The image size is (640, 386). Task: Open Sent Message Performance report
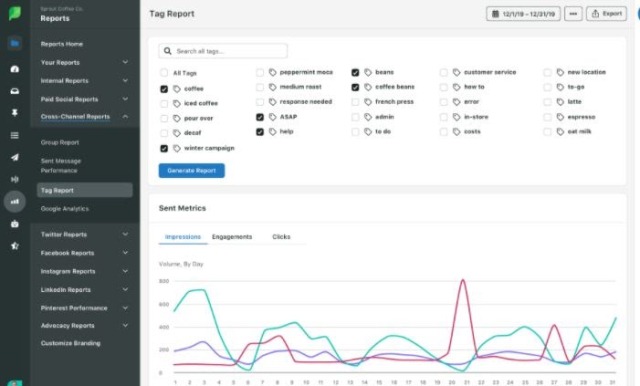click(61, 166)
